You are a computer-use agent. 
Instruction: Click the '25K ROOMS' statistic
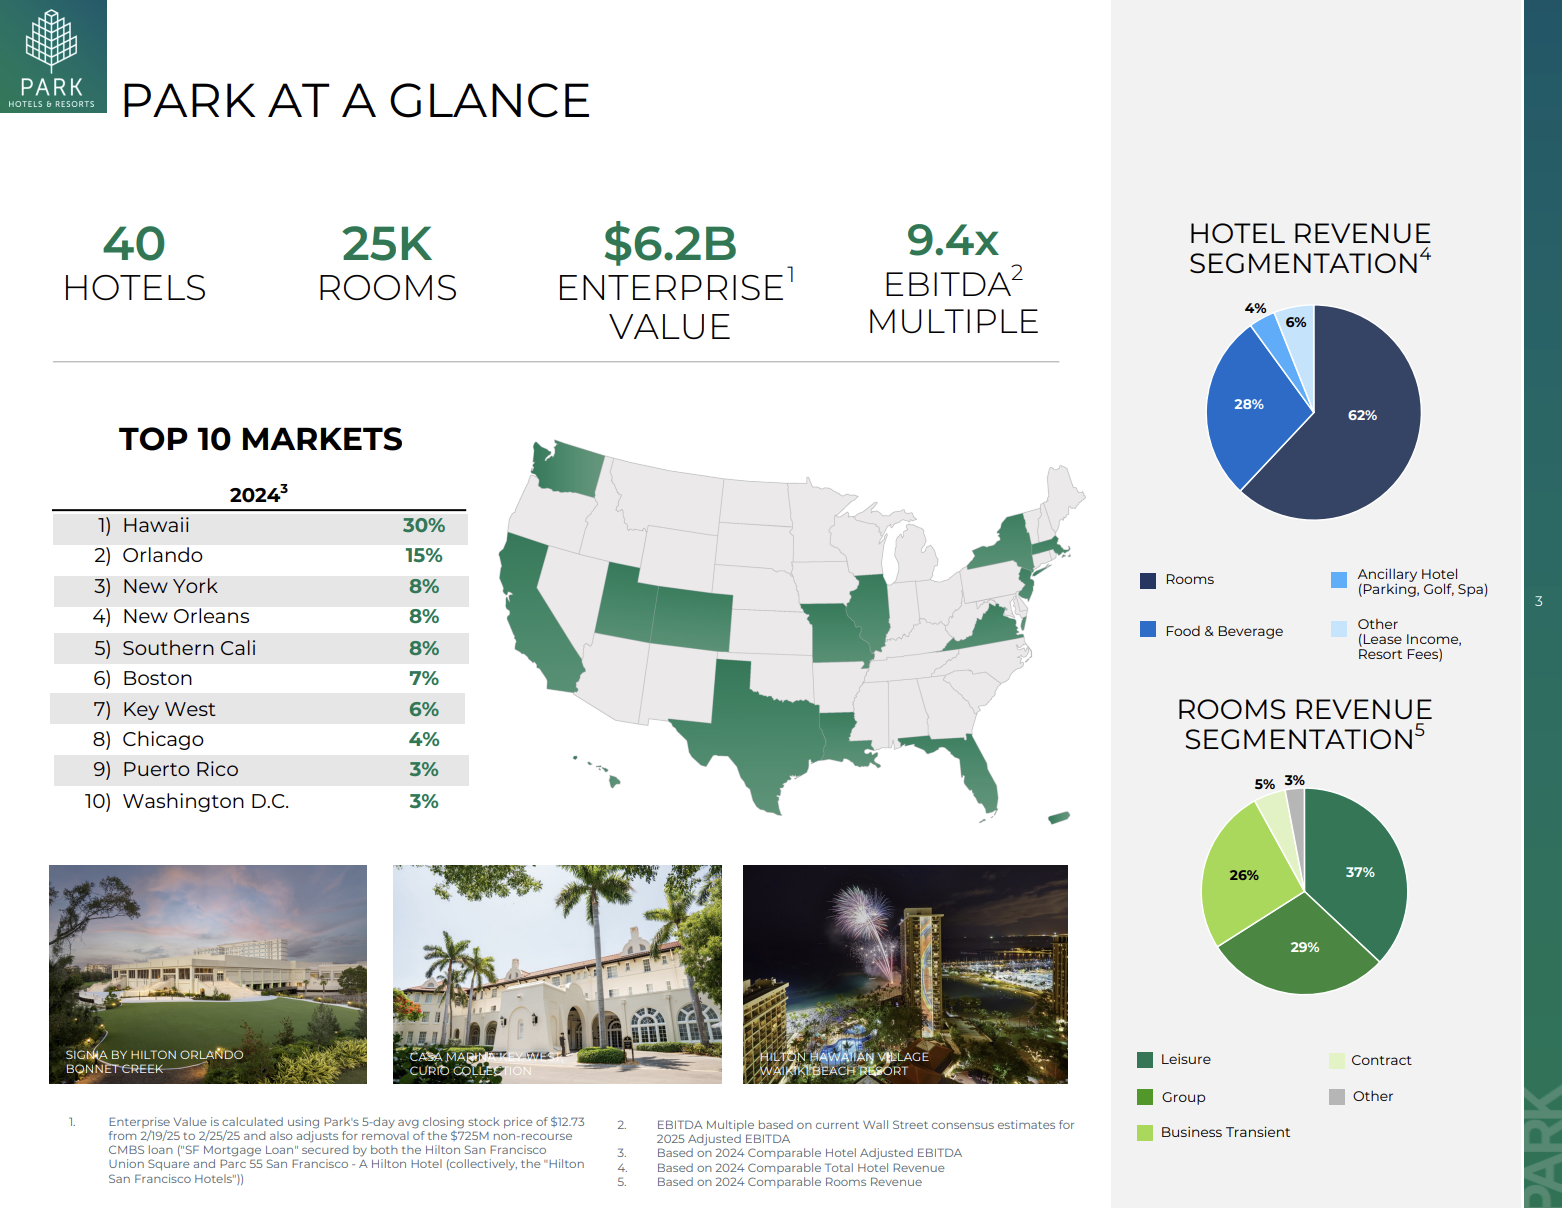click(387, 263)
